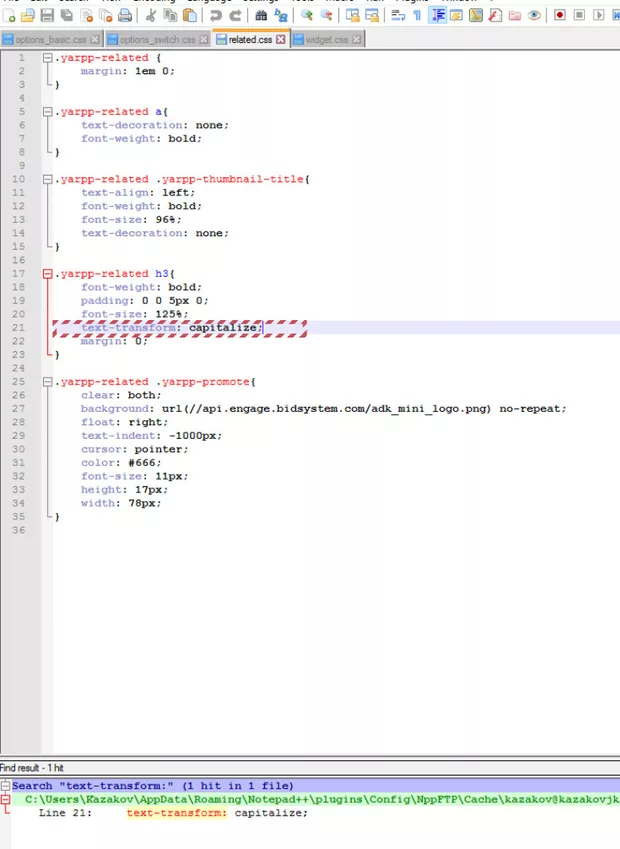Click the Open file folder icon
This screenshot has width=620, height=849.
28,15
